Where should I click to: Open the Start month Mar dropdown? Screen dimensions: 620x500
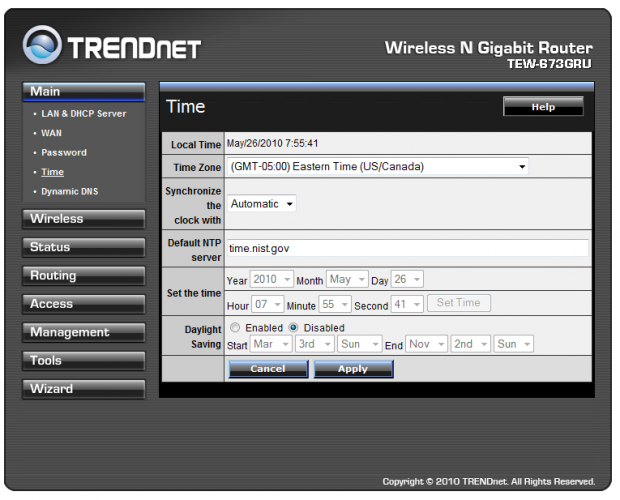271,344
